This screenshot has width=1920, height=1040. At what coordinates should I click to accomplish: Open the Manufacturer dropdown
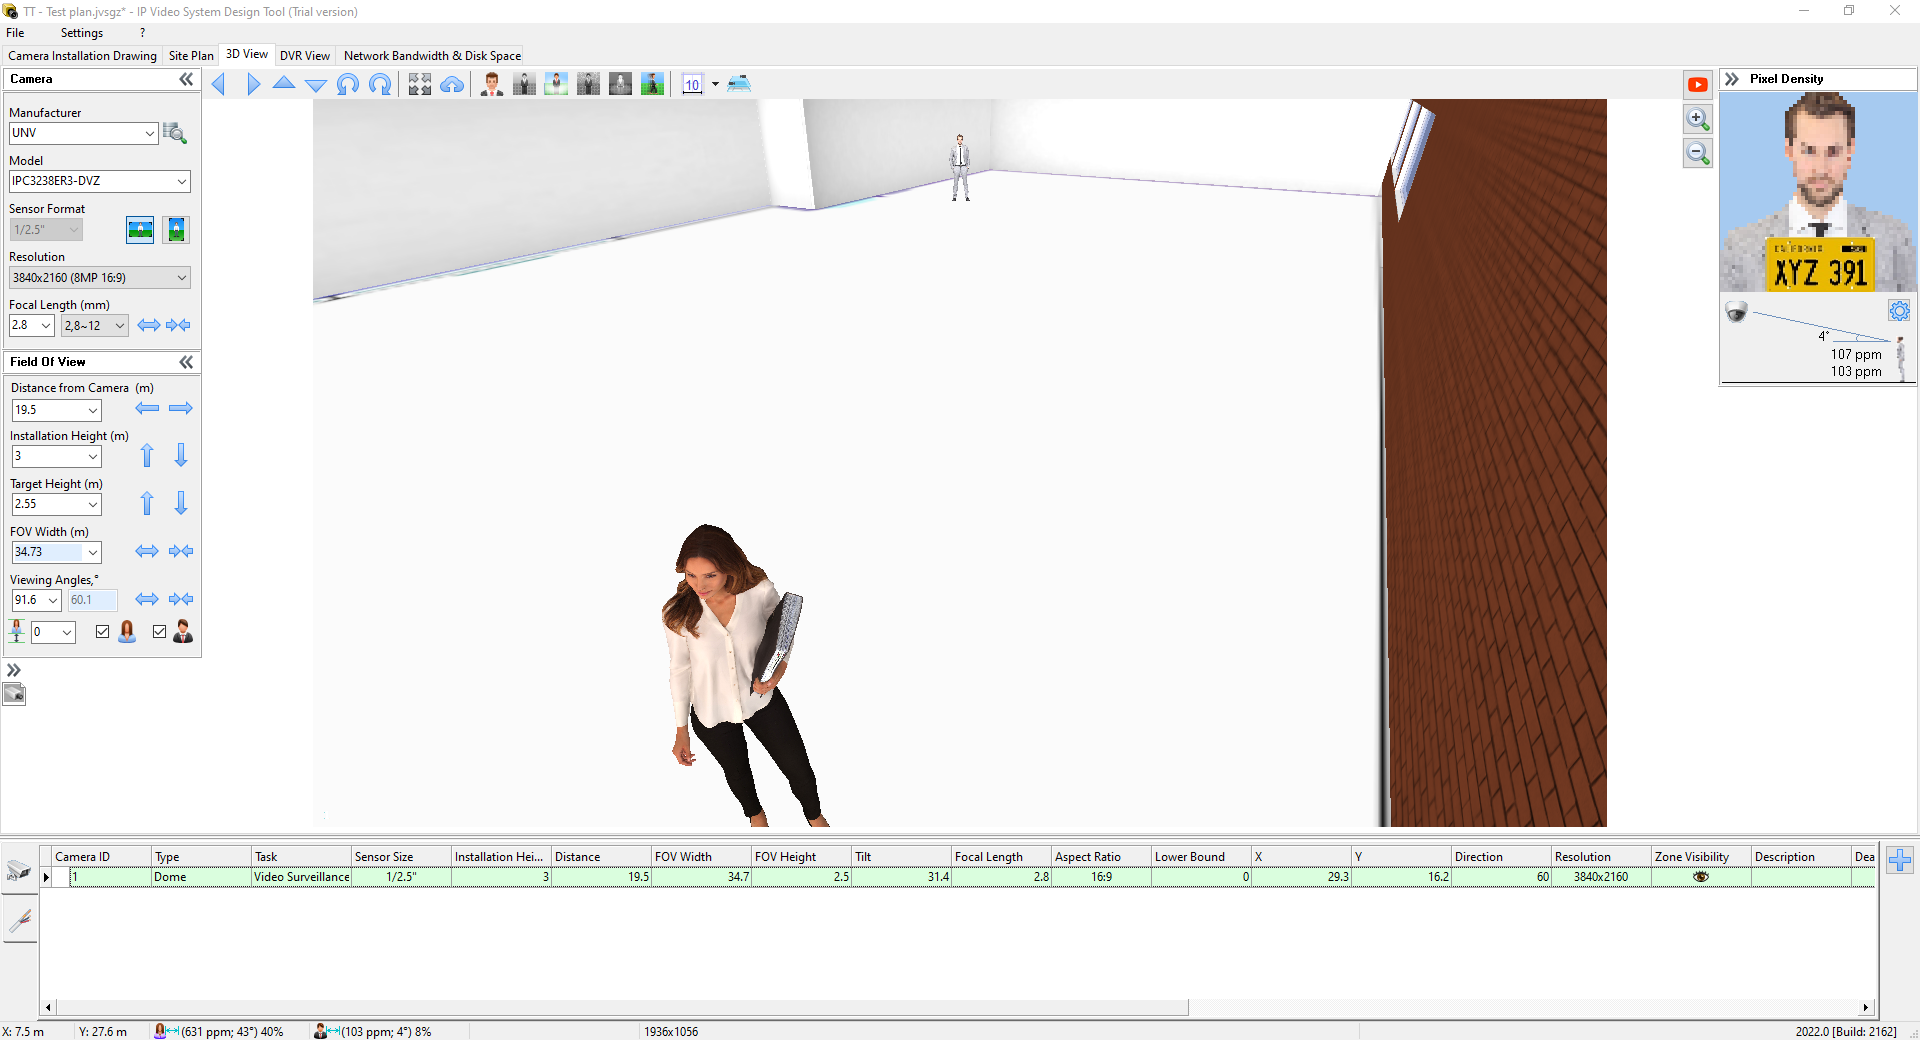pyautogui.click(x=84, y=133)
